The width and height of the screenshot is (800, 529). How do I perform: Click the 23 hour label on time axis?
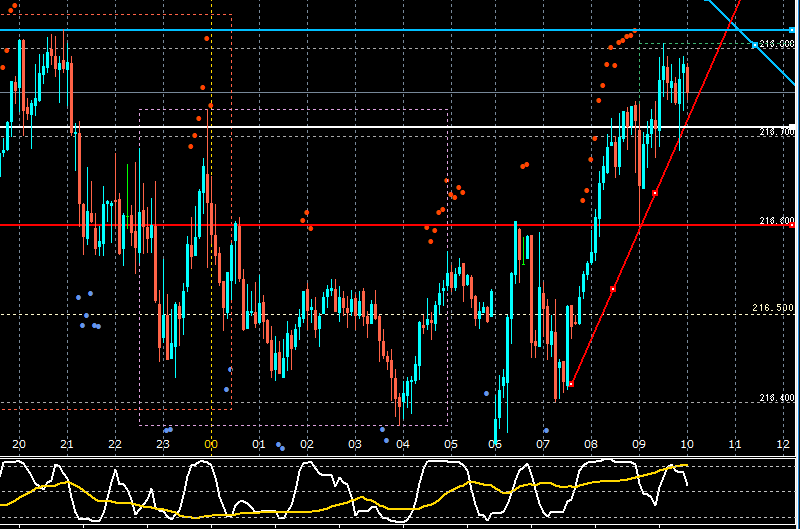point(163,444)
